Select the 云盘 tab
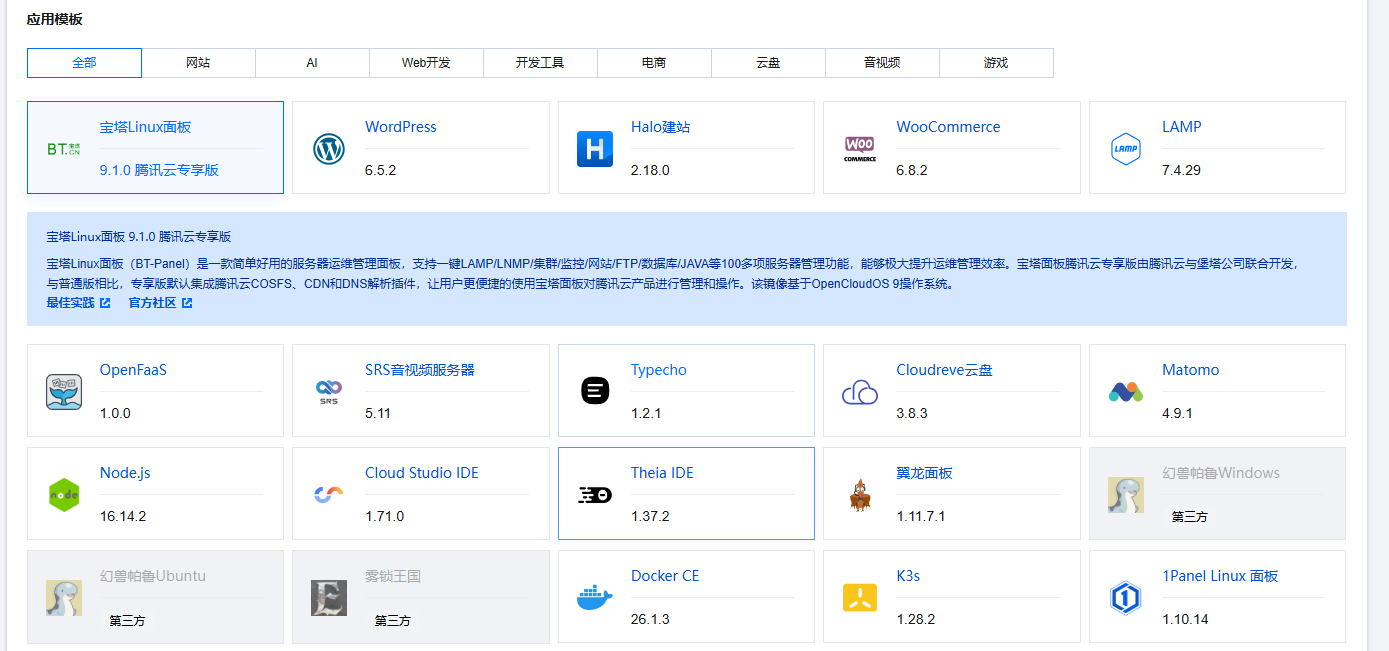The width and height of the screenshot is (1389, 651). point(768,62)
